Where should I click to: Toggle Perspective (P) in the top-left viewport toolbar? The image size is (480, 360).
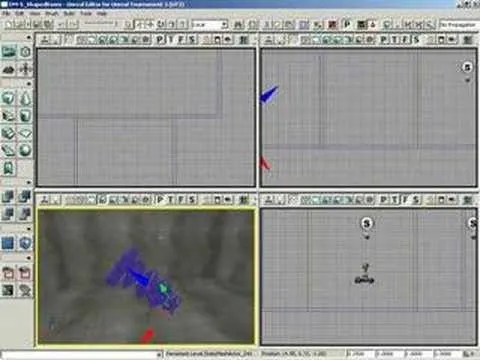pos(160,40)
